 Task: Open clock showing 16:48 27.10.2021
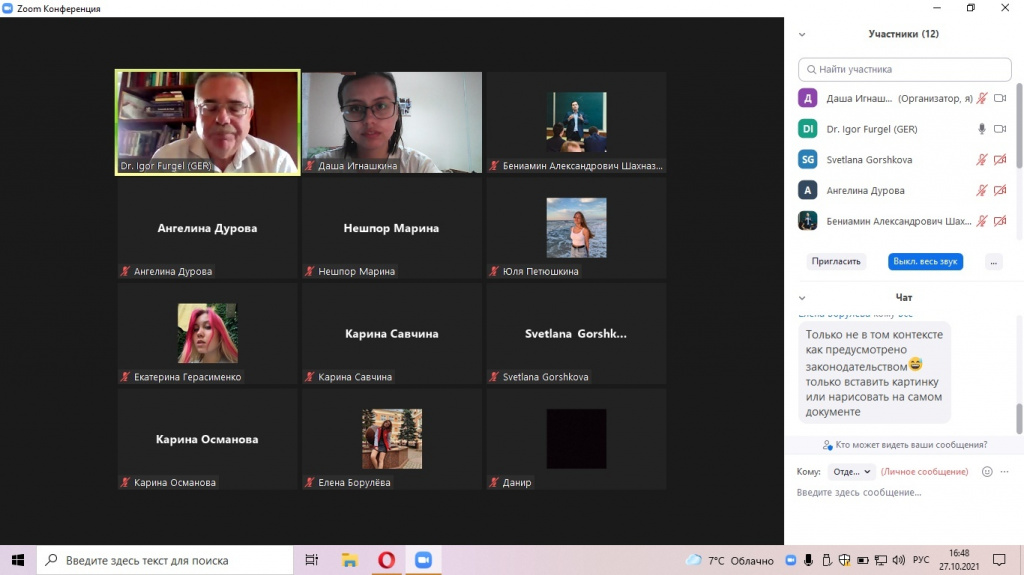coord(959,560)
